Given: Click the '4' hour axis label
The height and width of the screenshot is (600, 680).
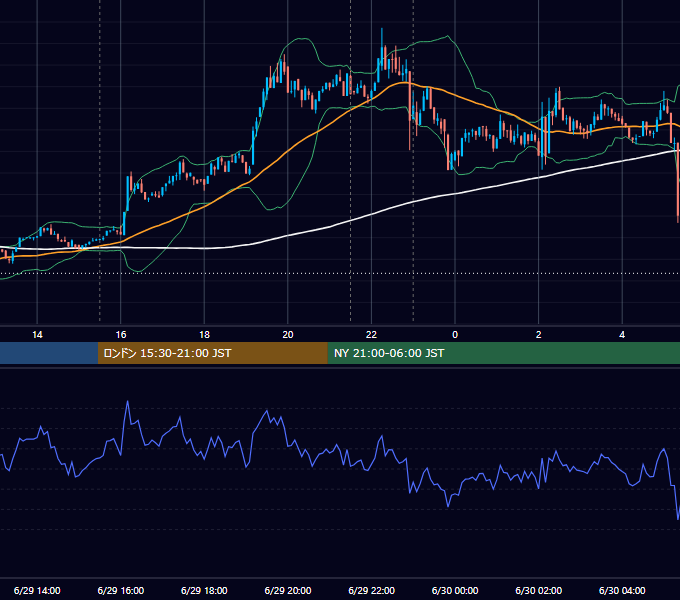Looking at the screenshot, I should point(622,335).
